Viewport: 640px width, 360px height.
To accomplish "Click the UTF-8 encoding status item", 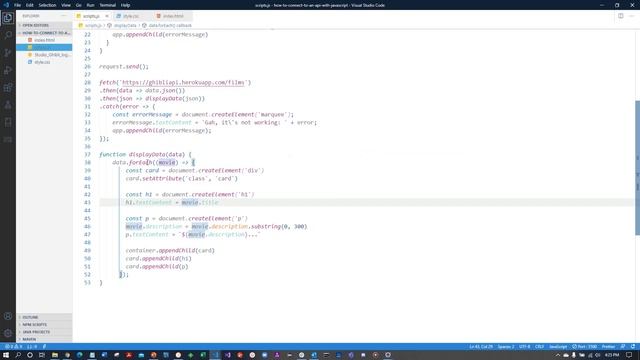I will coord(524,347).
